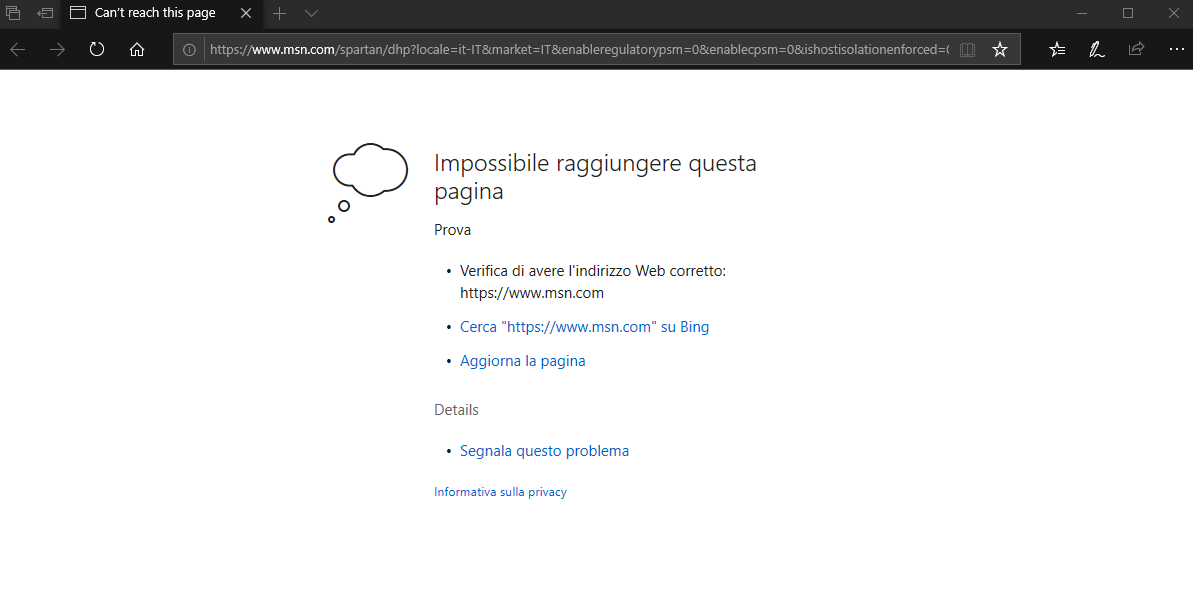Close the "Can't reach this page" tab
1193x605 pixels.
click(245, 13)
